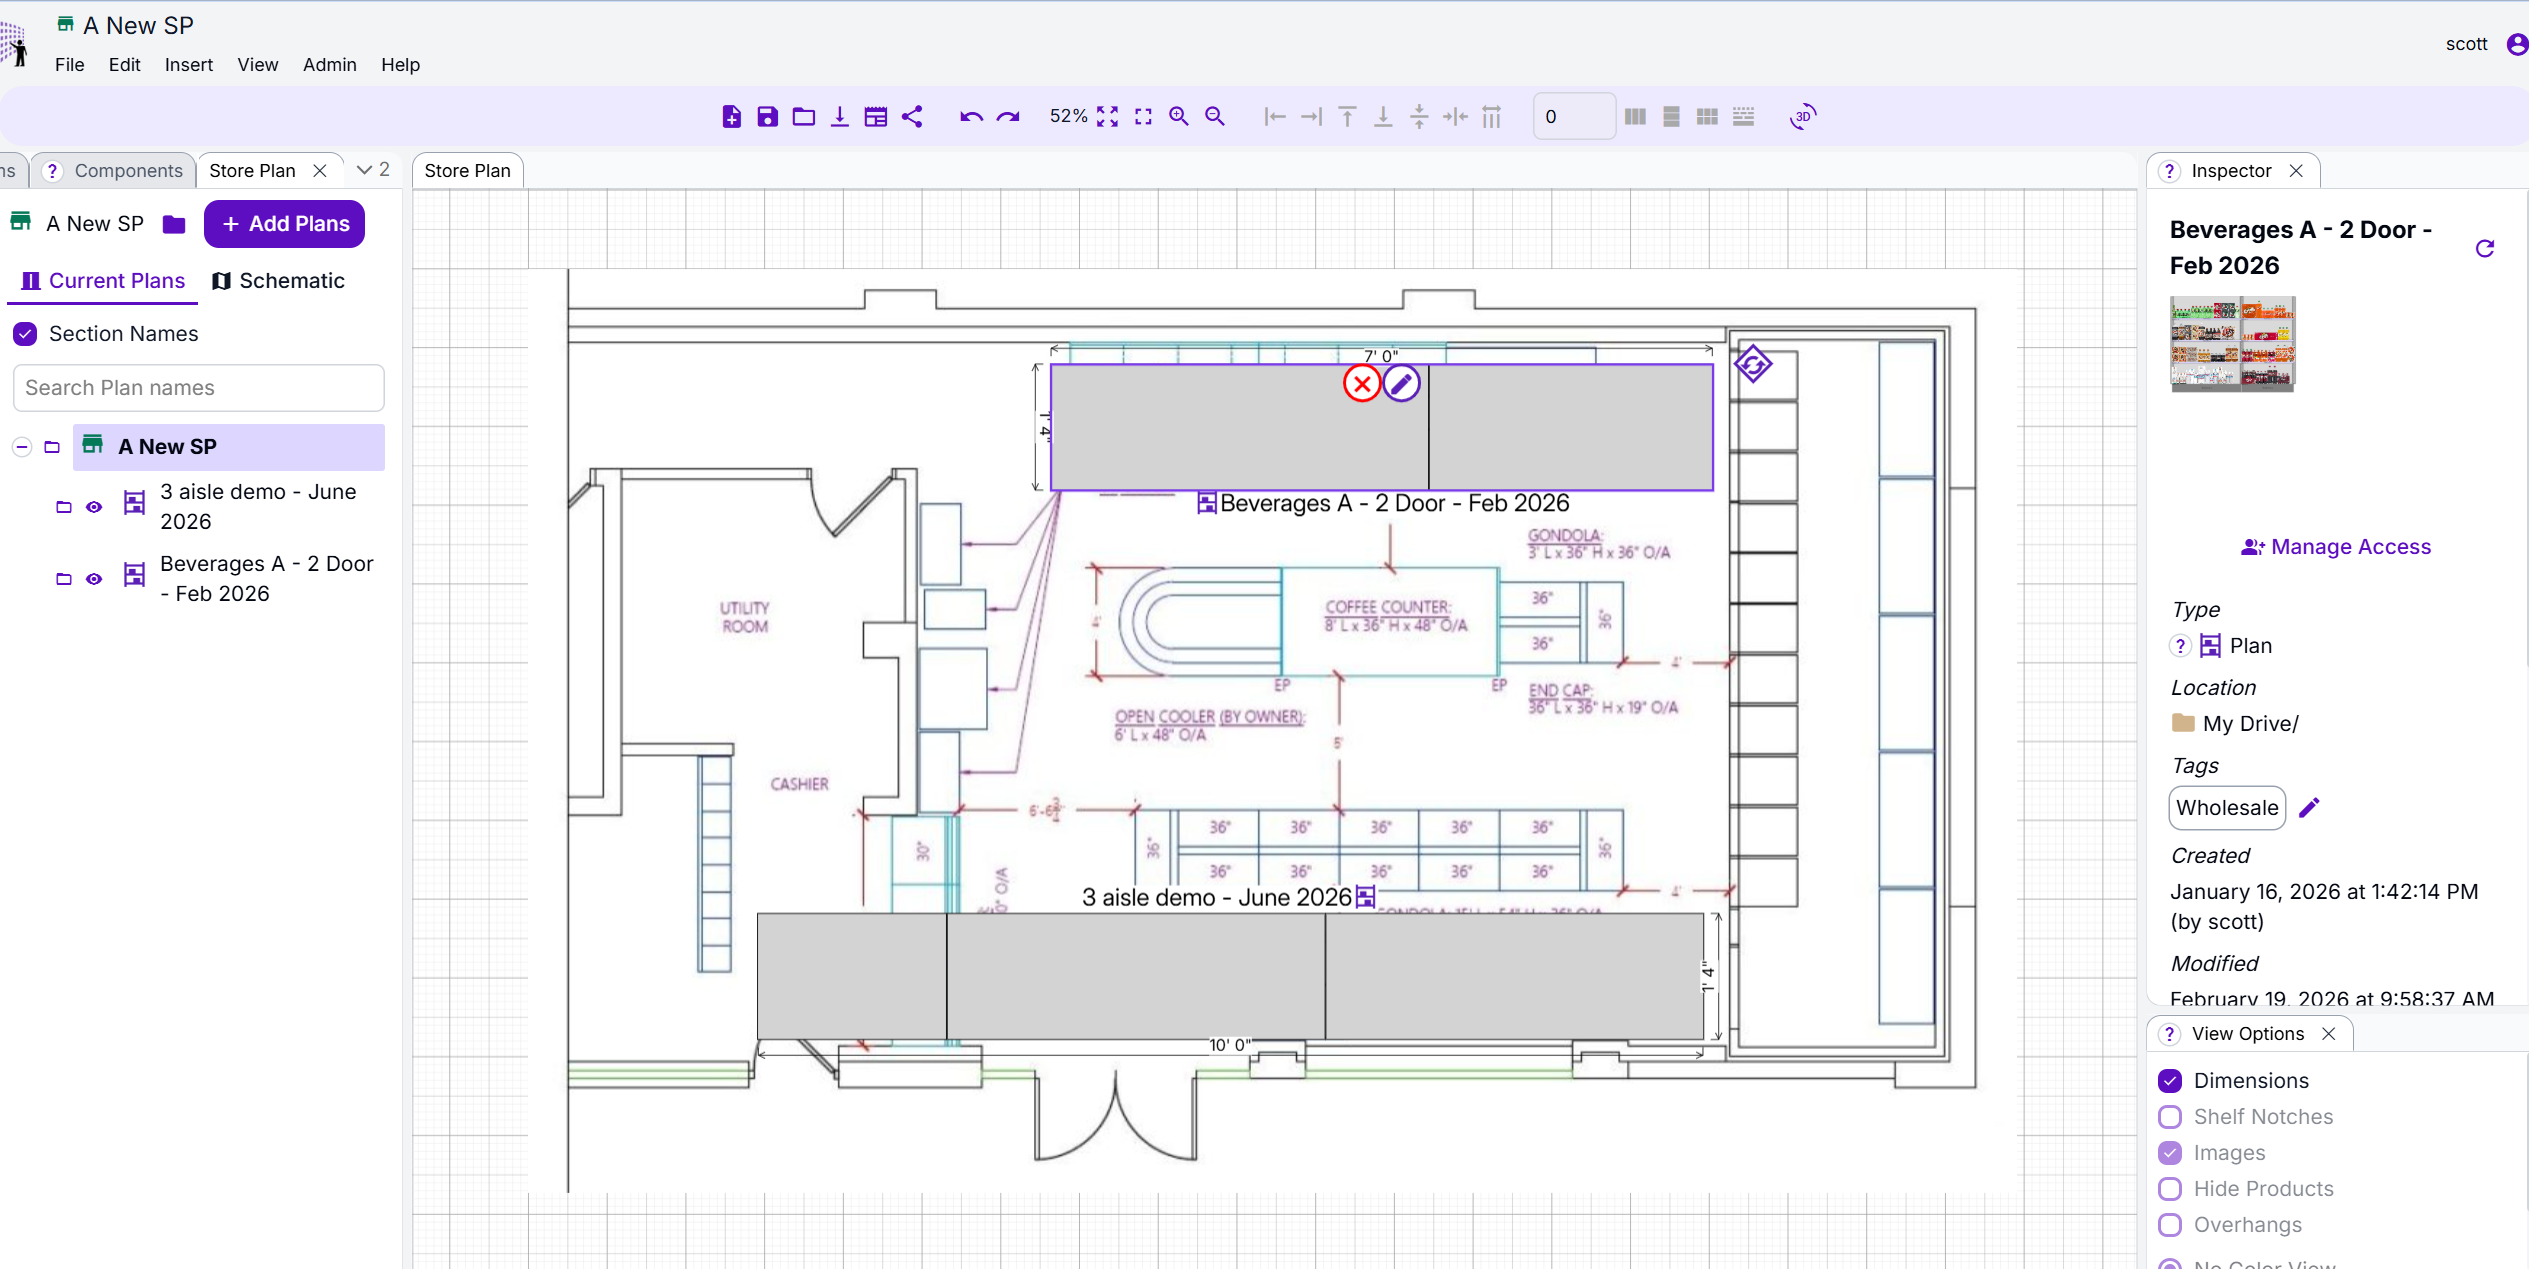This screenshot has width=2529, height=1269.
Task: Zoom out of the store plan
Action: pos(1215,117)
